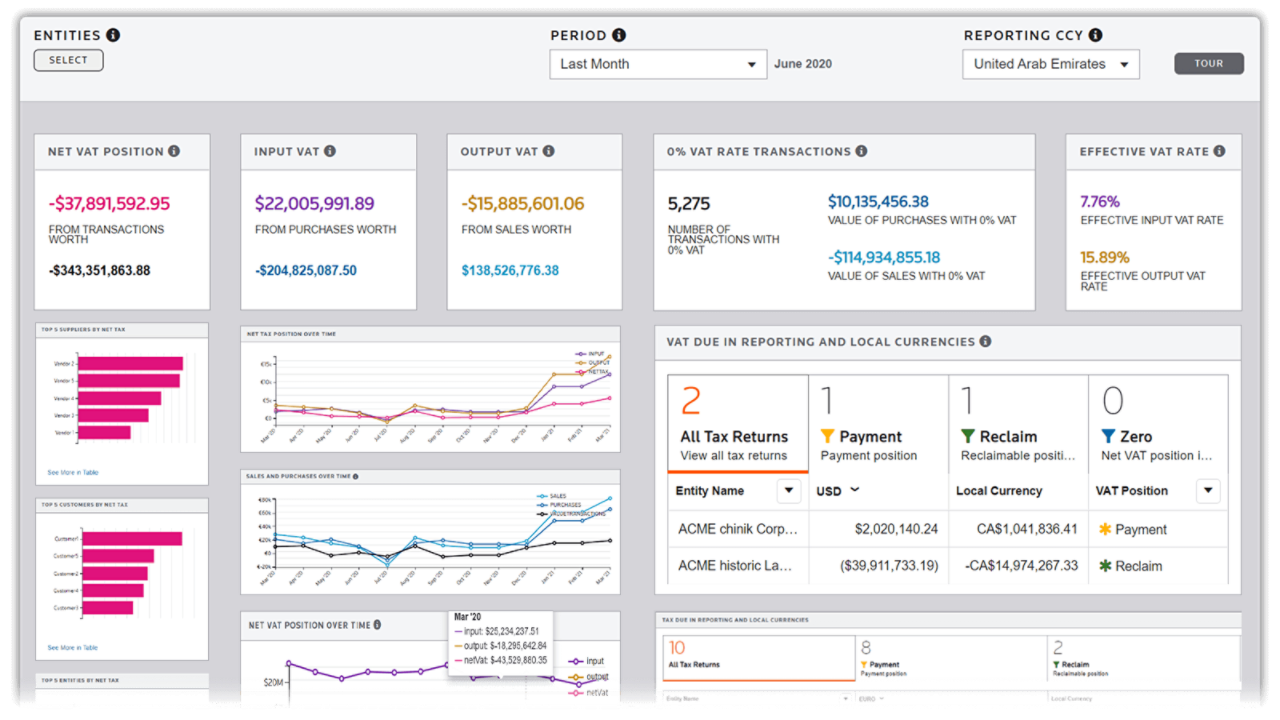The height and width of the screenshot is (720, 1280).
Task: Click the Reporting CCY info icon
Action: [x=1096, y=35]
